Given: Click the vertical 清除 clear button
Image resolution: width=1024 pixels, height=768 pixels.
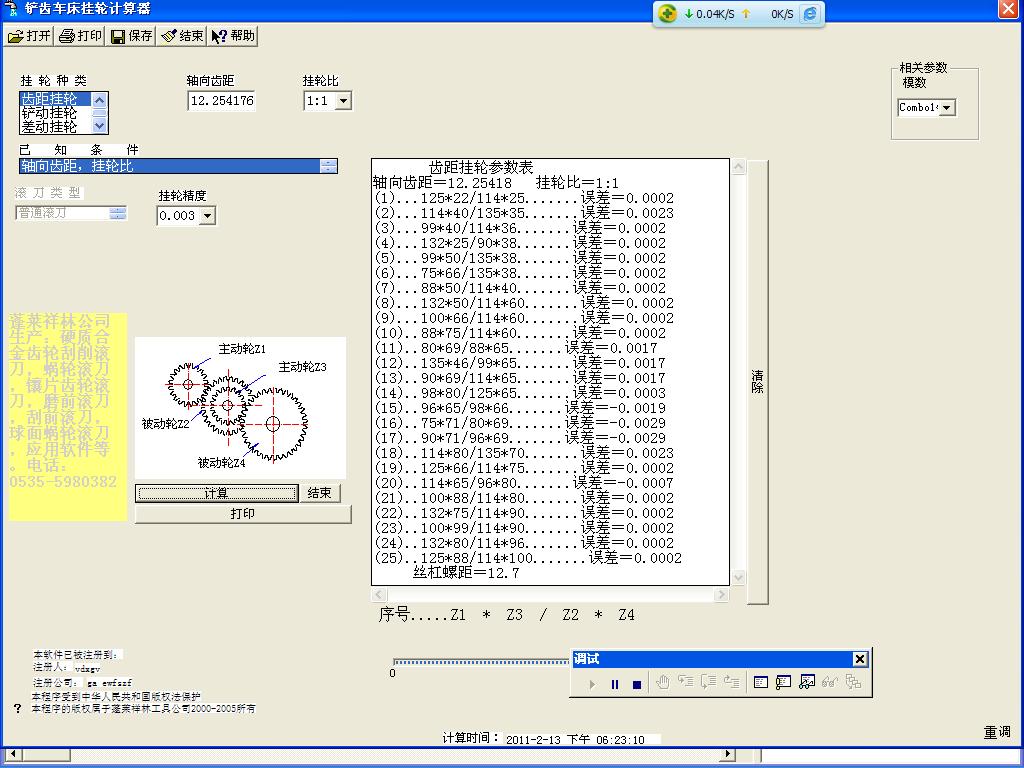Looking at the screenshot, I should point(758,382).
